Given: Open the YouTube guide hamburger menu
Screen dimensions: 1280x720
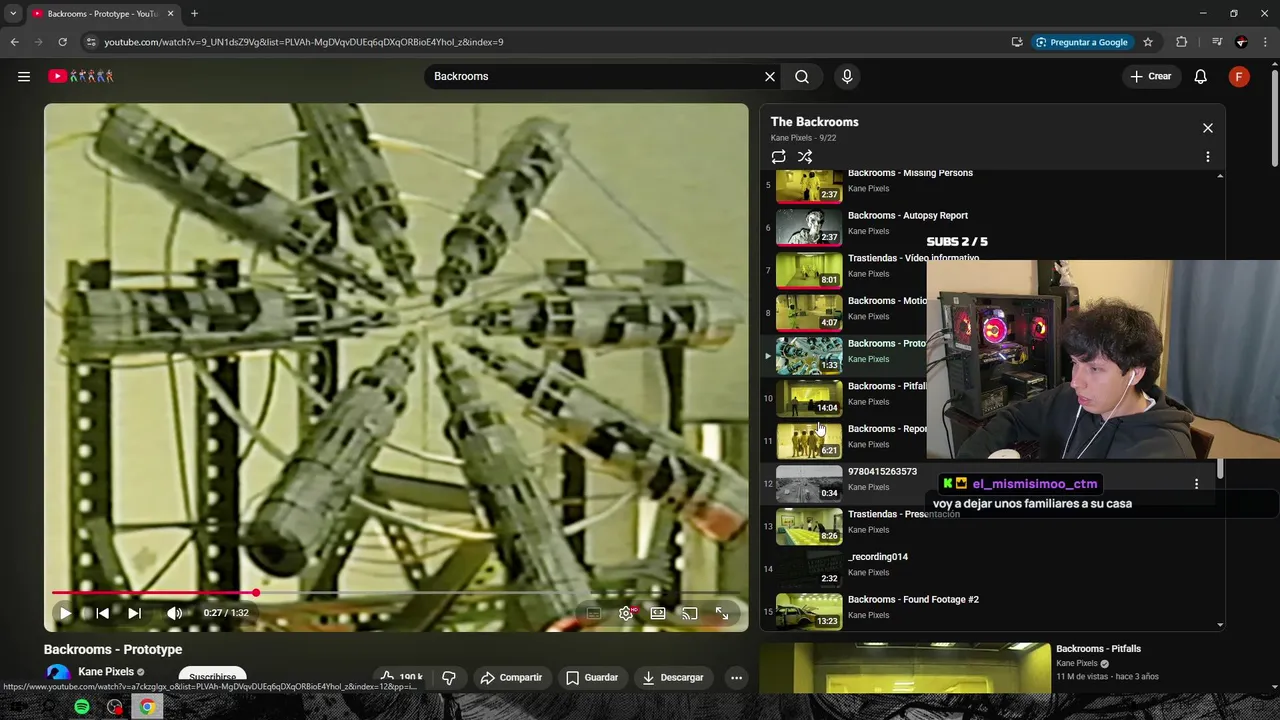Looking at the screenshot, I should click(24, 76).
